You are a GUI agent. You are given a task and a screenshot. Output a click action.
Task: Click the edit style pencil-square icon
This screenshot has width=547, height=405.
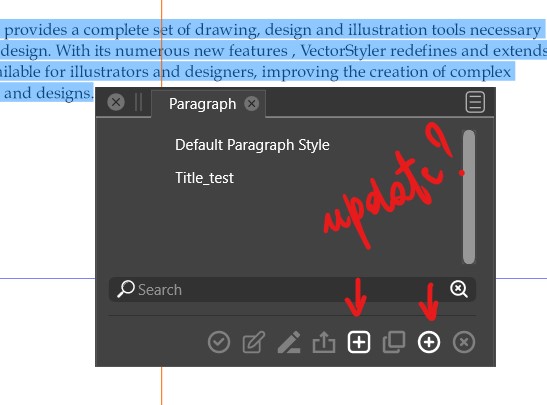(x=254, y=342)
